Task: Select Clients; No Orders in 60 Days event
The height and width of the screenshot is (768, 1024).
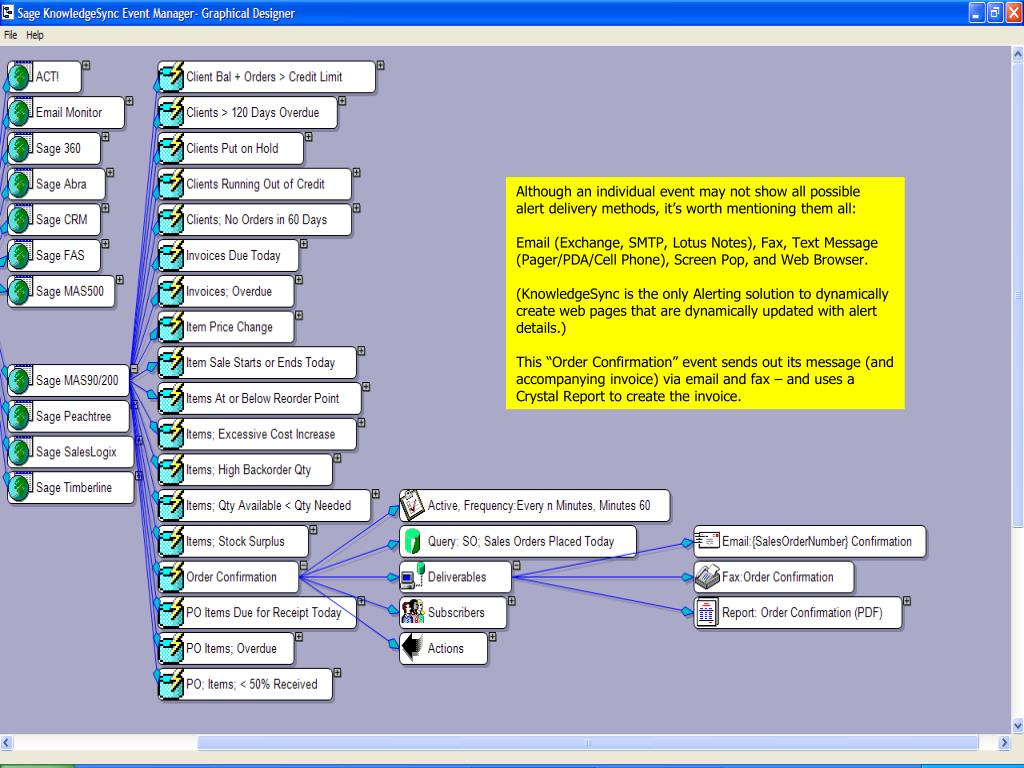Action: pos(255,219)
